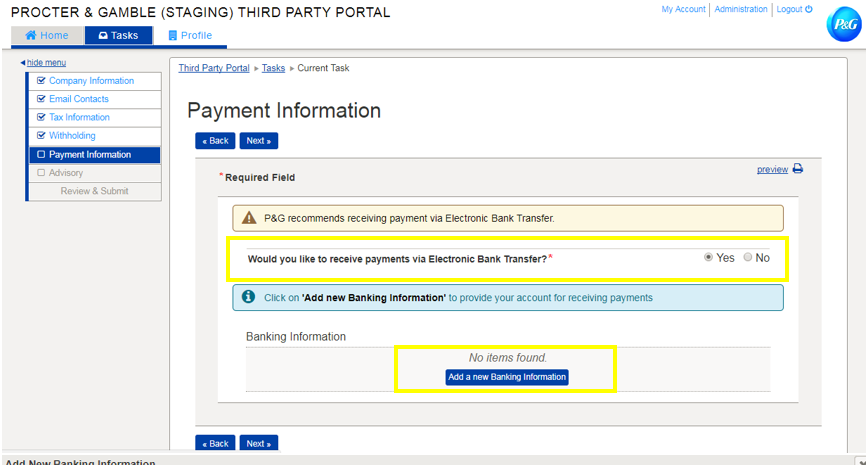Open Company Information in side menu

click(95, 81)
